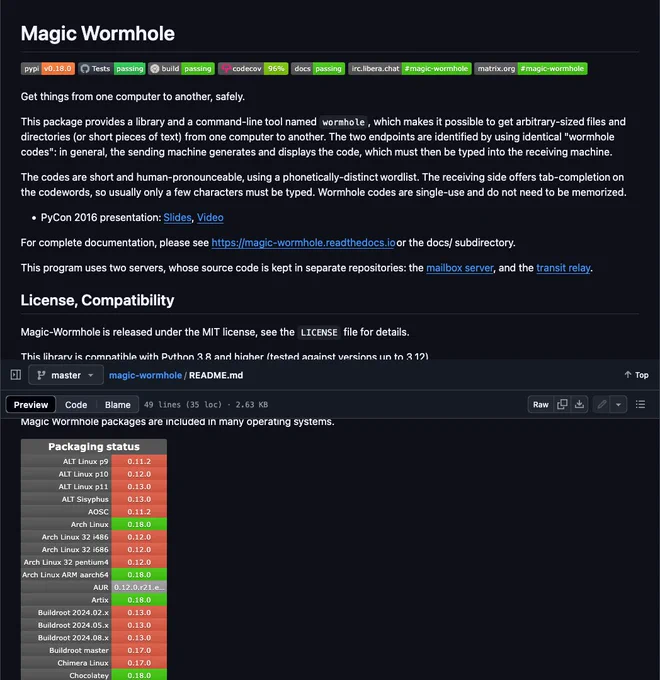
Task: Expand more edit options arrow
Action: tap(618, 404)
